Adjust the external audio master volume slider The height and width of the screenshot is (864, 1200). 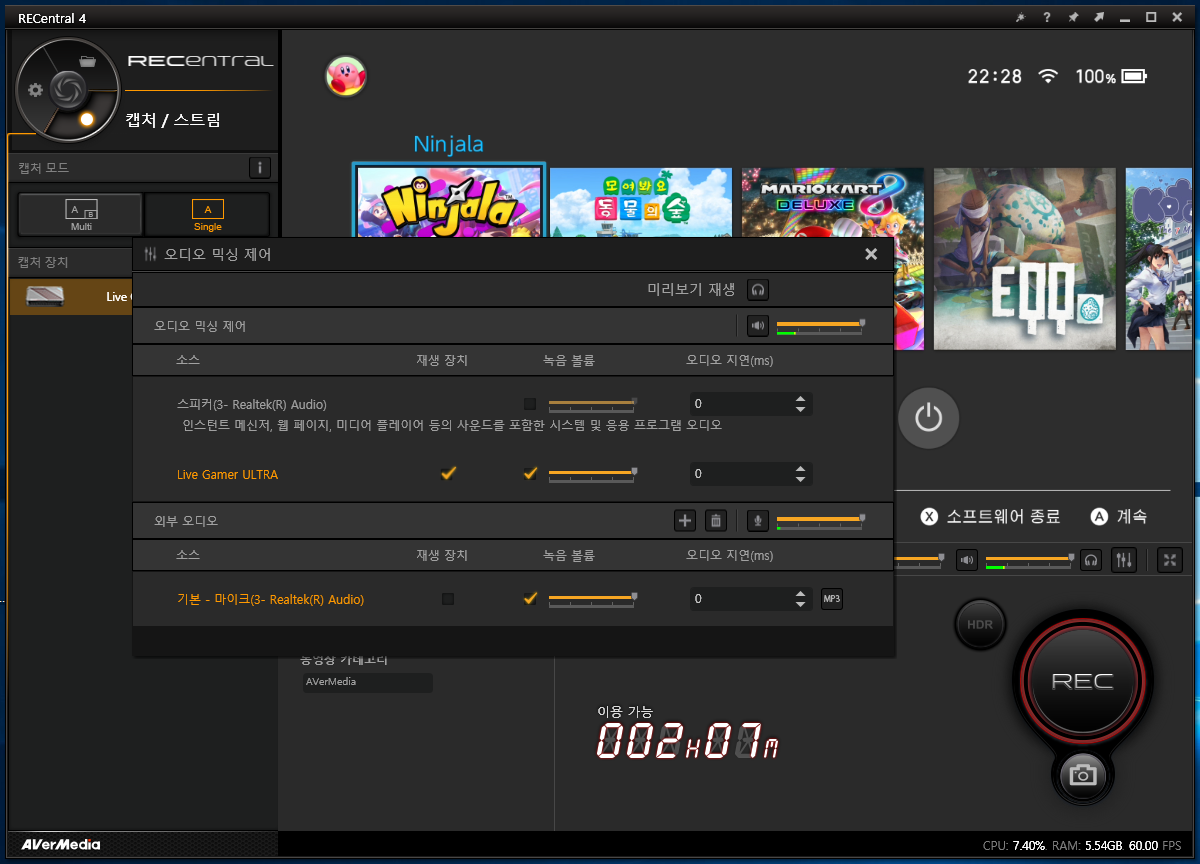(x=820, y=520)
